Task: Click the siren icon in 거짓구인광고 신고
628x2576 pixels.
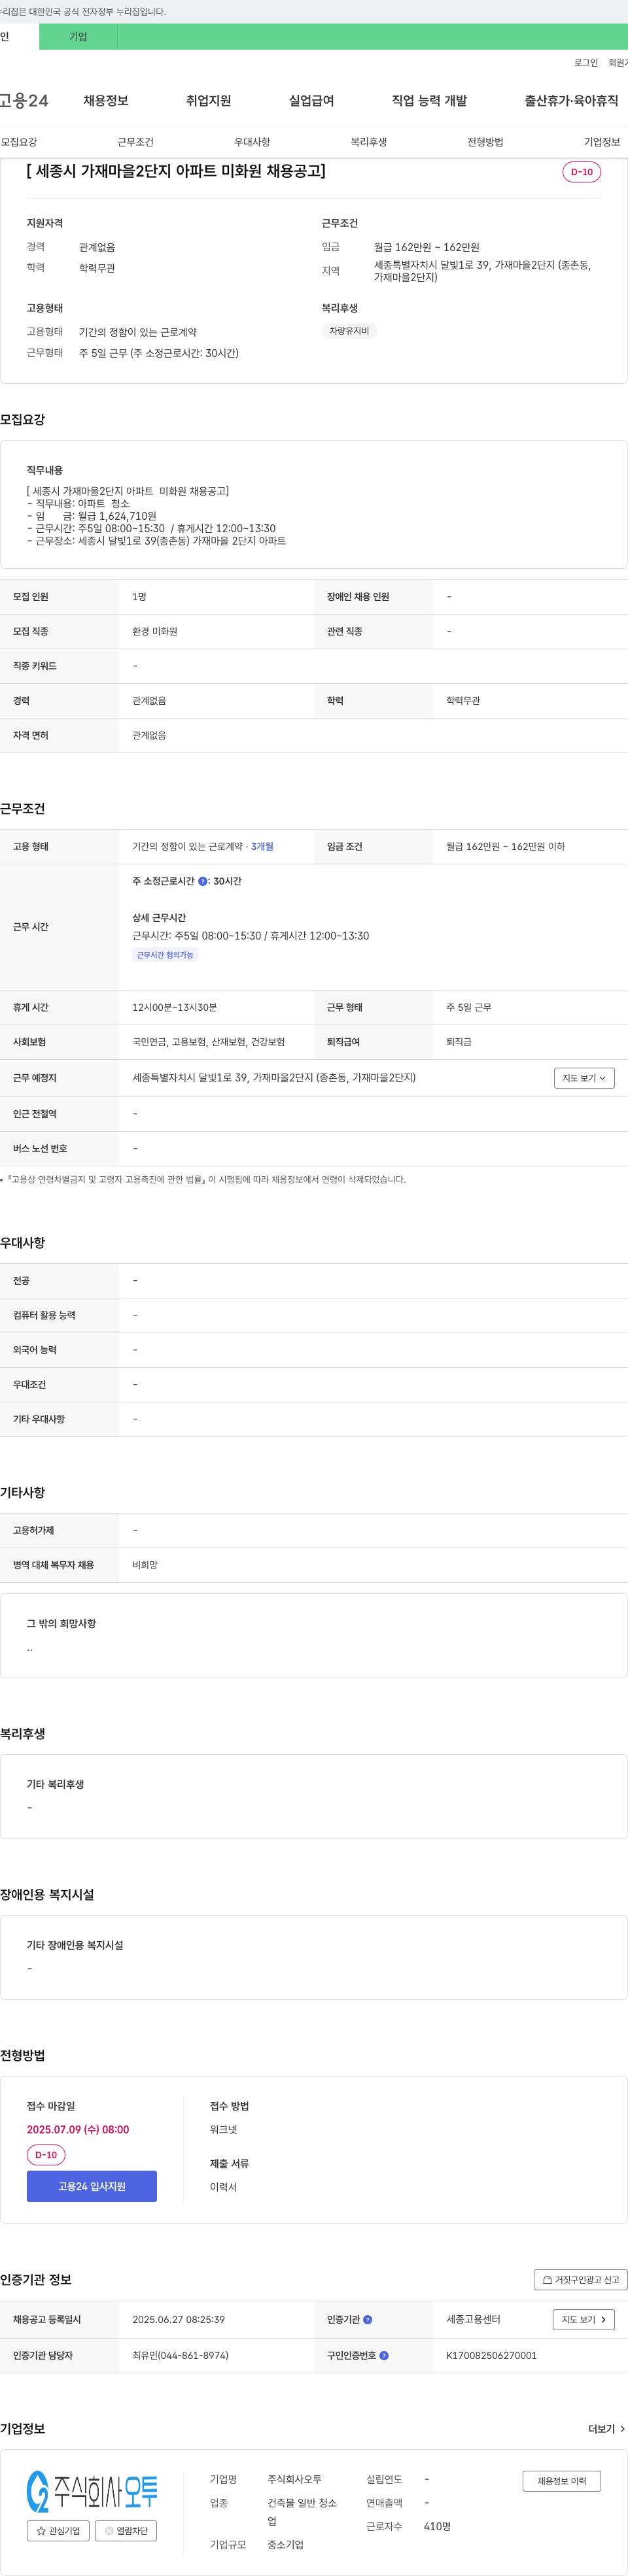Action: 547,2280
